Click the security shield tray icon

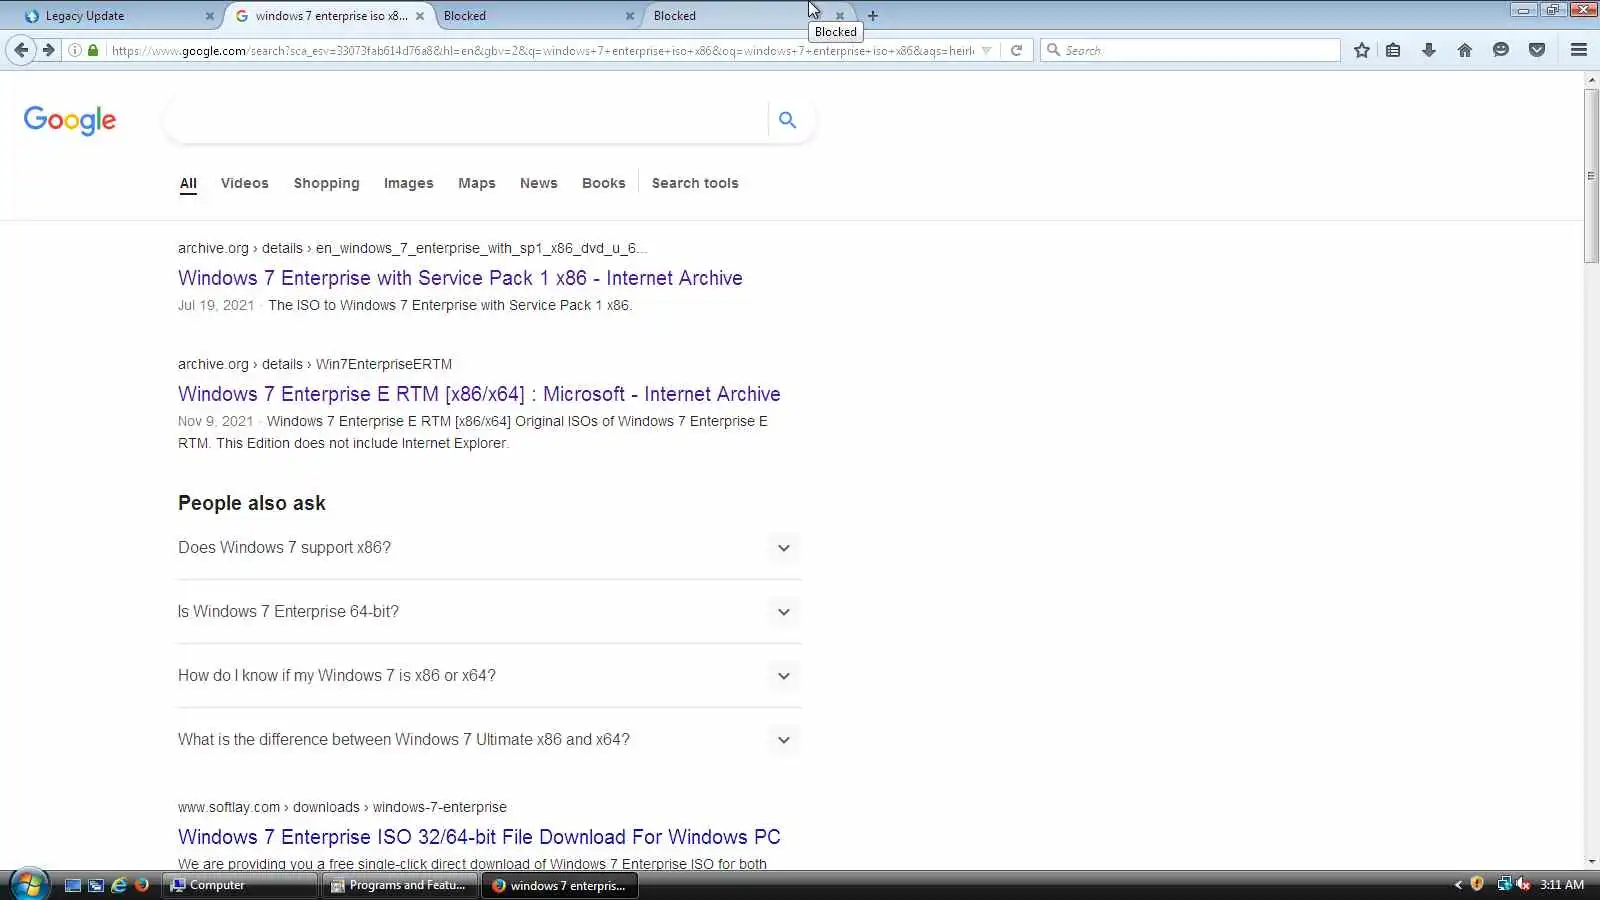pyautogui.click(x=1477, y=884)
